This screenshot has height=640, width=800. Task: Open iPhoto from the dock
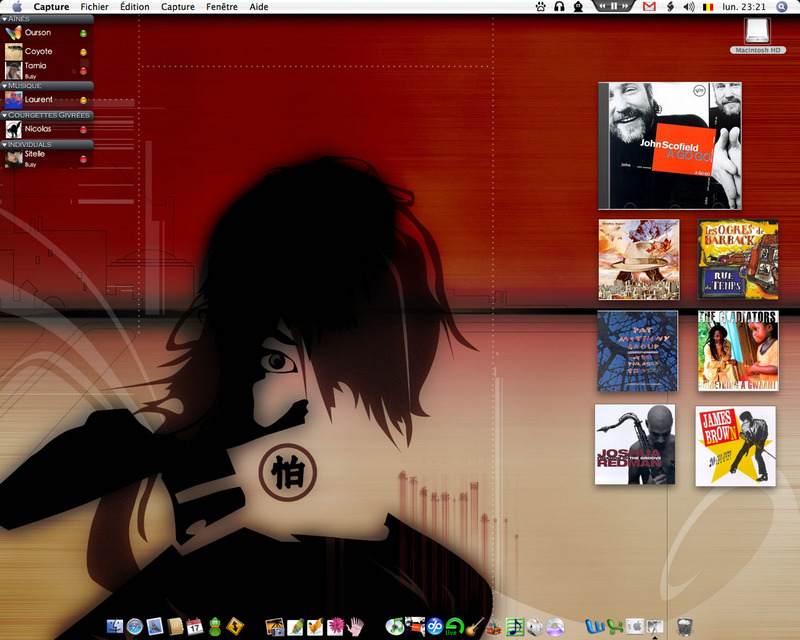pos(275,626)
